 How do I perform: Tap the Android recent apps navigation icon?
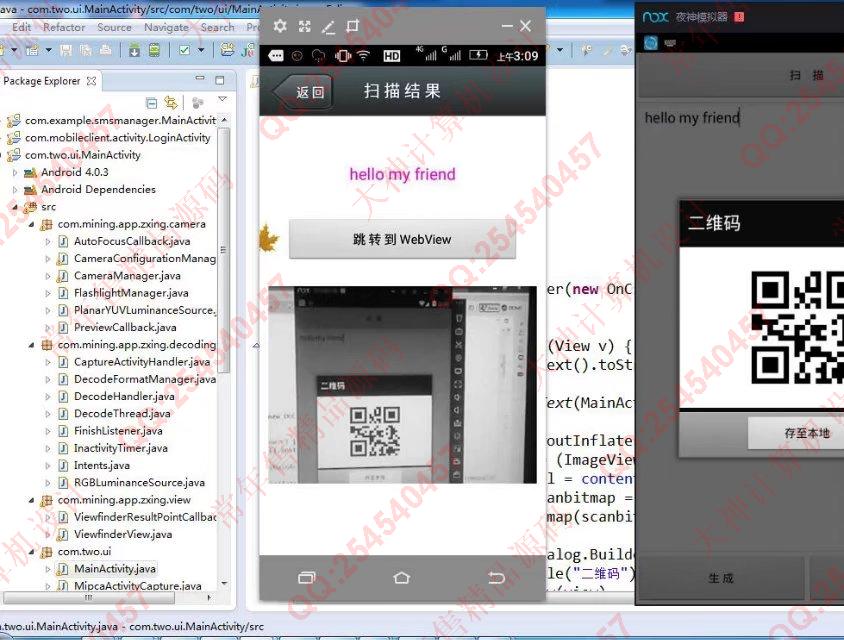(307, 578)
